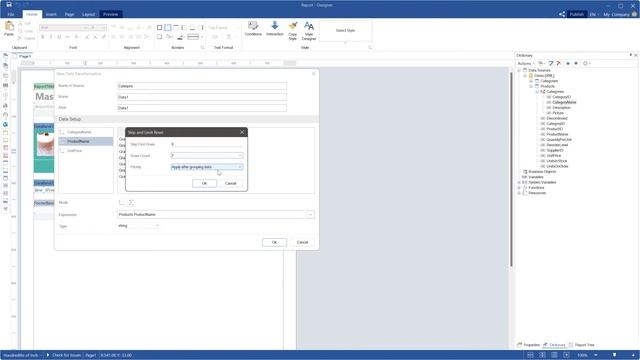
Task: Select the UnitPrice column in Data Setup
Action: tap(86, 151)
